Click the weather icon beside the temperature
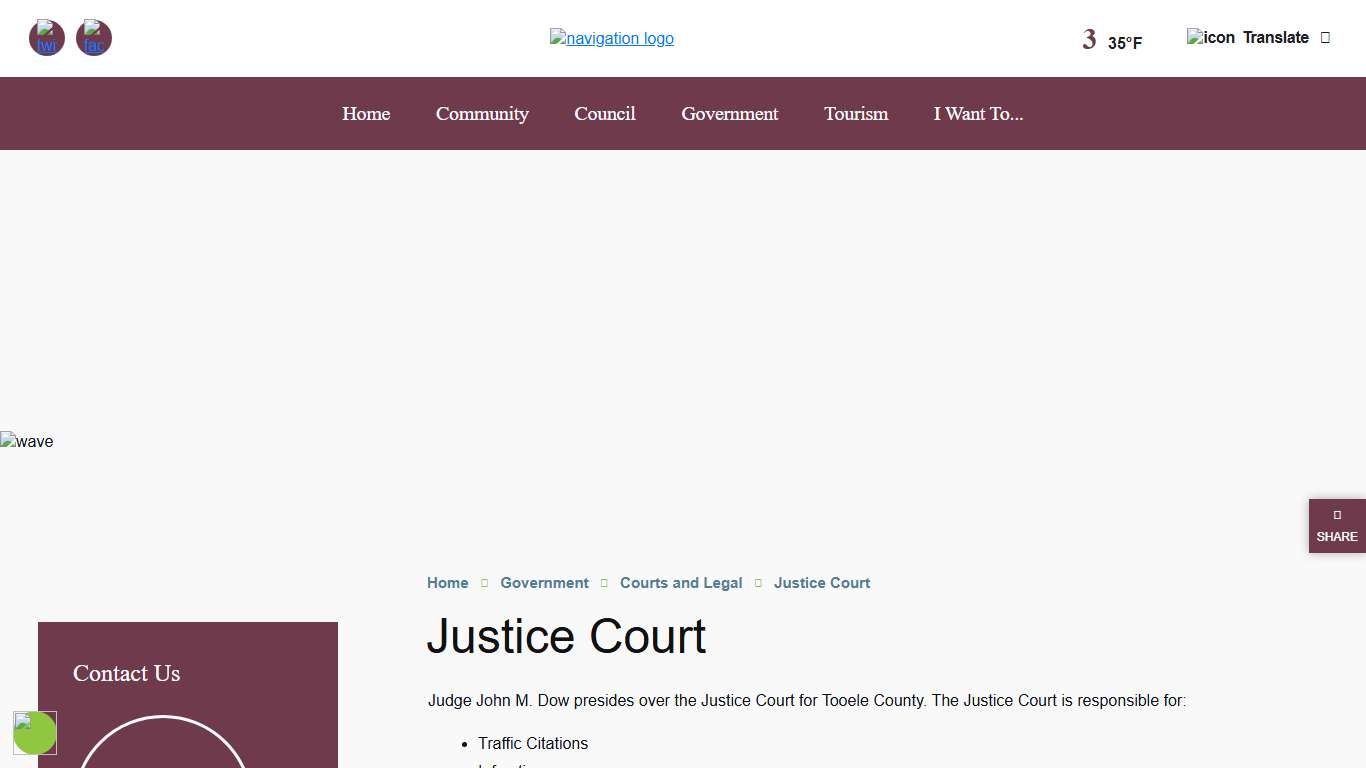The width and height of the screenshot is (1366, 768). [x=1089, y=40]
